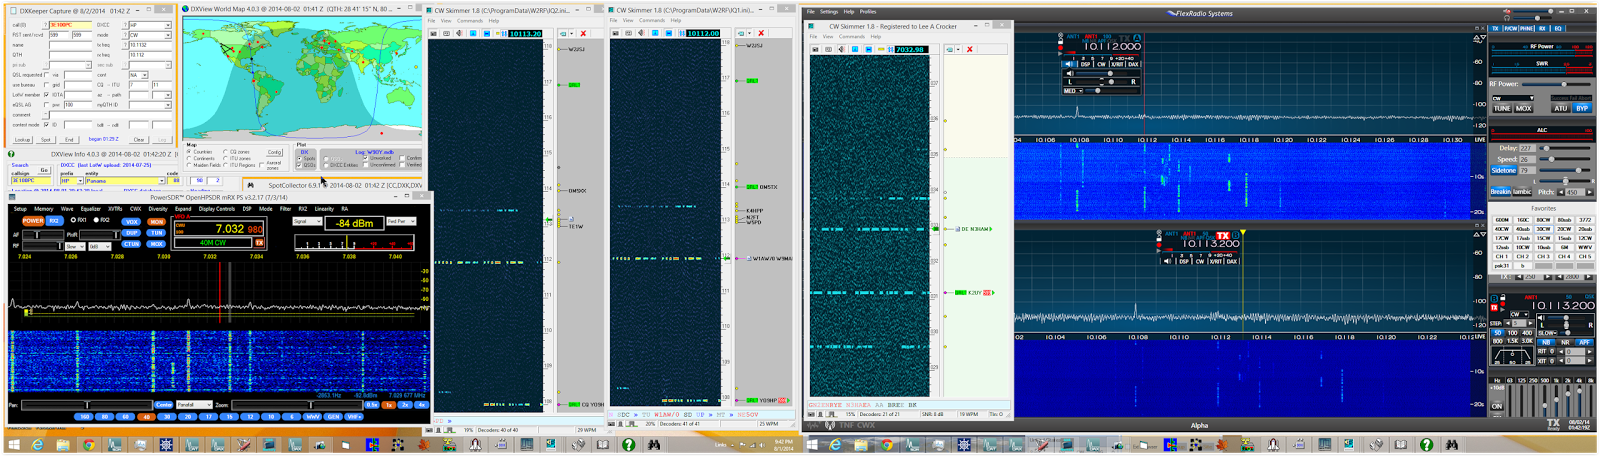Click the Clear button in DXKeeper Capture
Viewport: 1600px width, 456px height.
(x=139, y=140)
